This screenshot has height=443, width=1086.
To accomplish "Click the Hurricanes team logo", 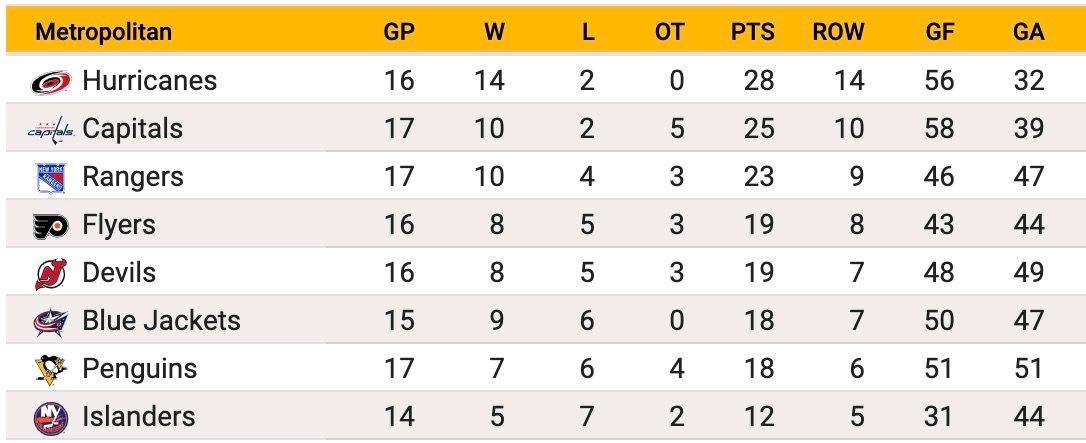I will [51, 82].
